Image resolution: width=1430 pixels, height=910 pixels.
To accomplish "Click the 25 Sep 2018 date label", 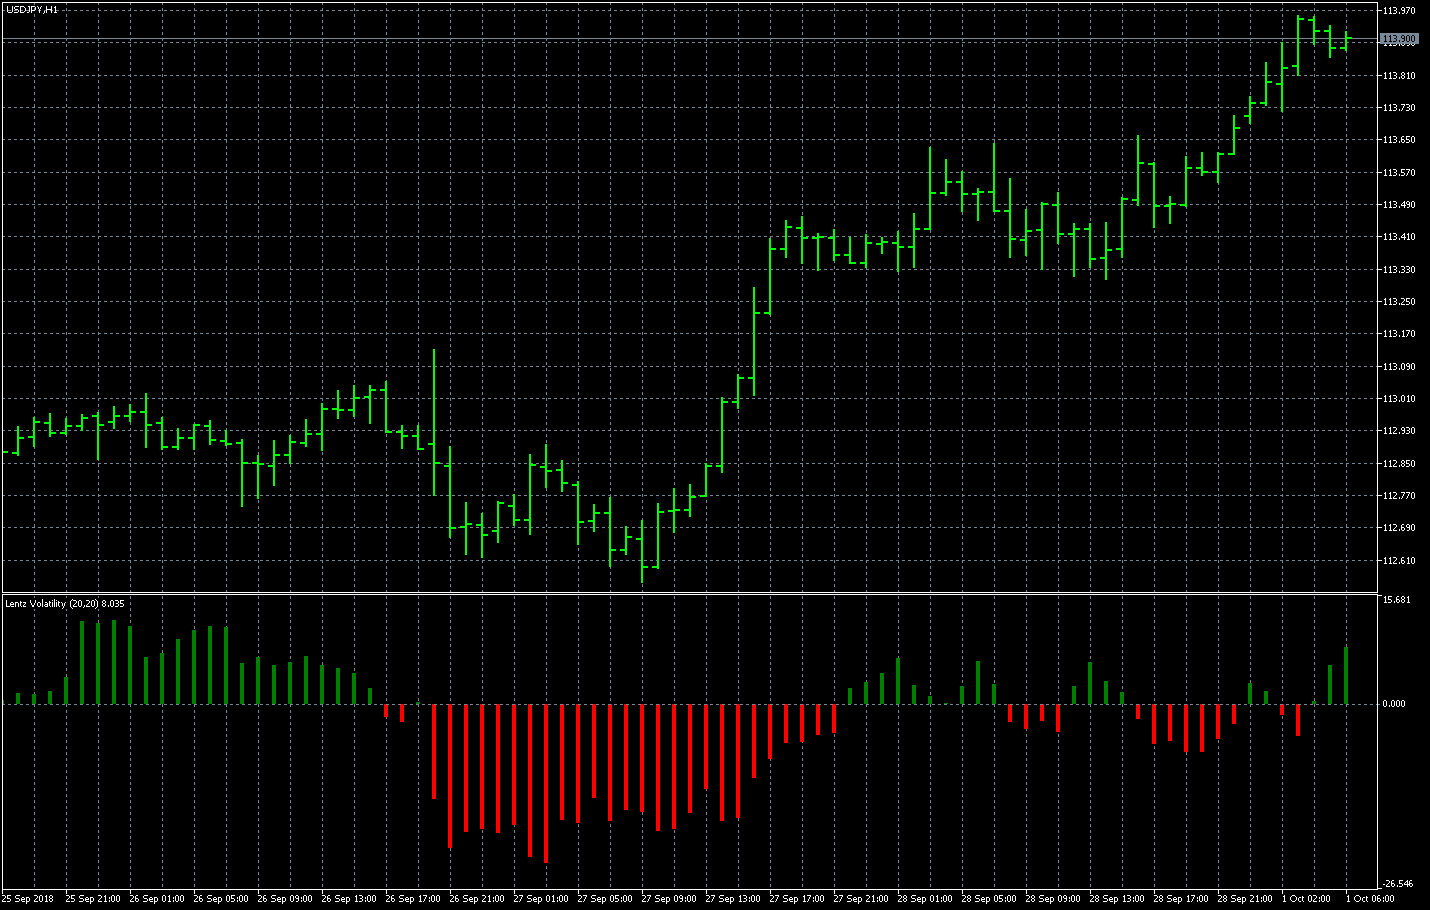I will click(x=28, y=899).
